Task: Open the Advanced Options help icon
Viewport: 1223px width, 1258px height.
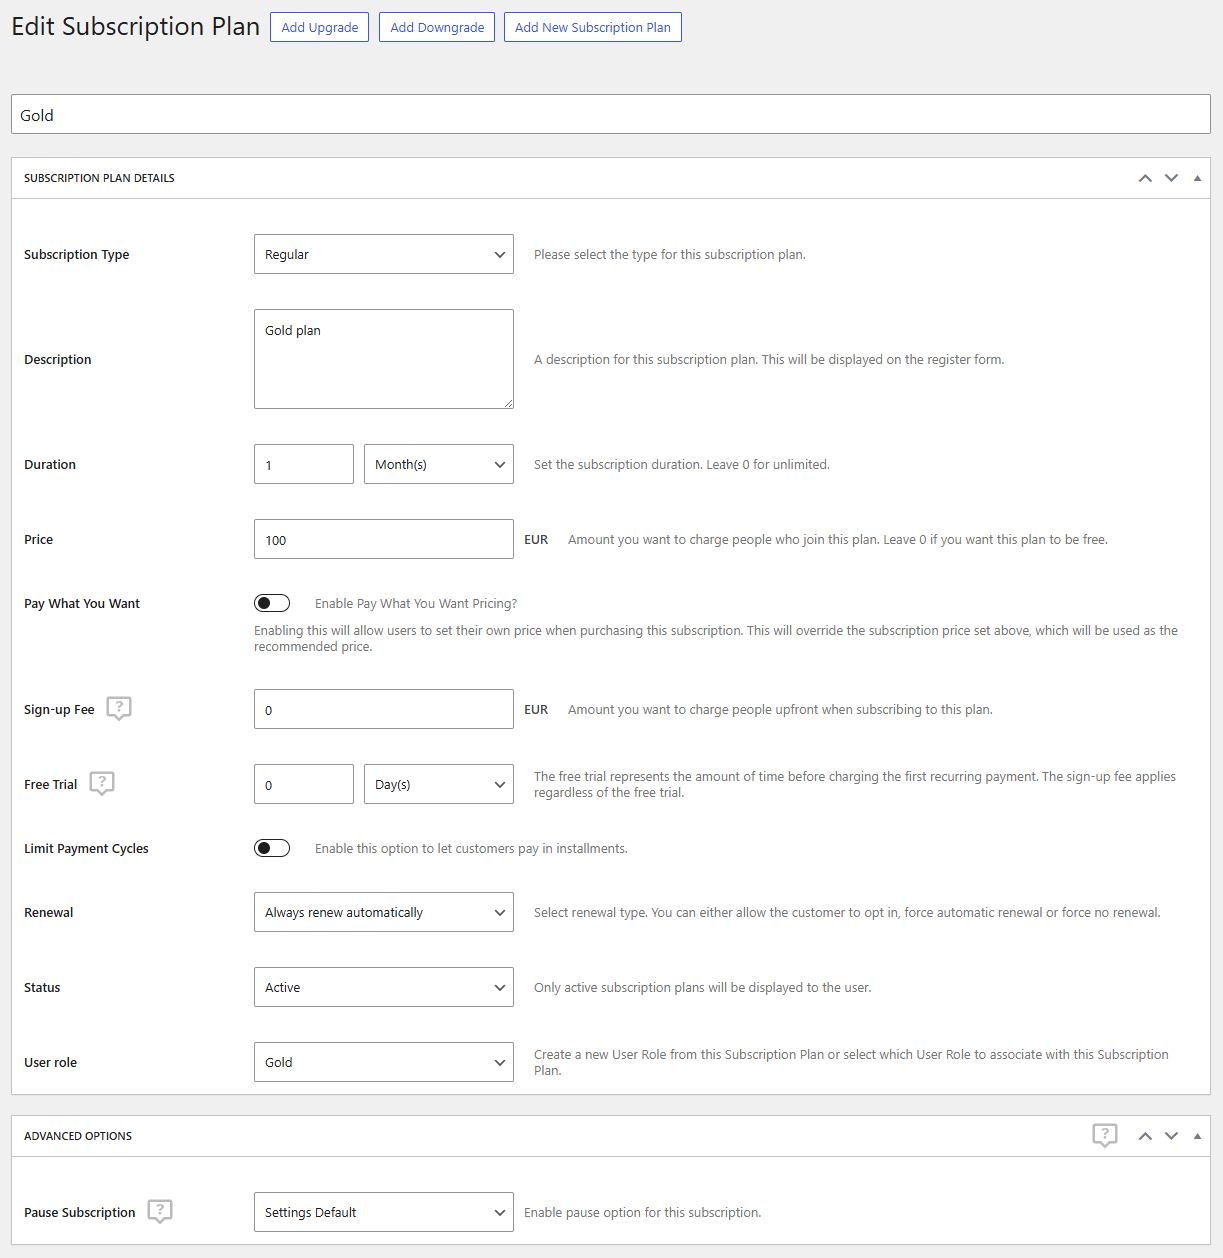Action: tap(1105, 1135)
